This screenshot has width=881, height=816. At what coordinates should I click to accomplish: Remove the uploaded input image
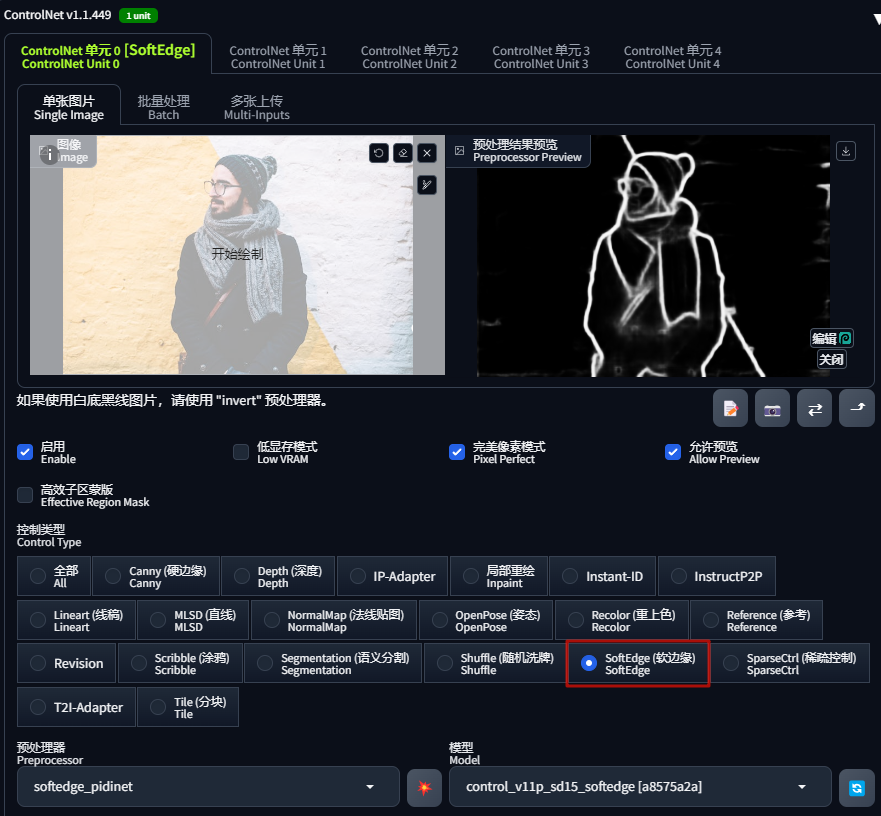(427, 153)
